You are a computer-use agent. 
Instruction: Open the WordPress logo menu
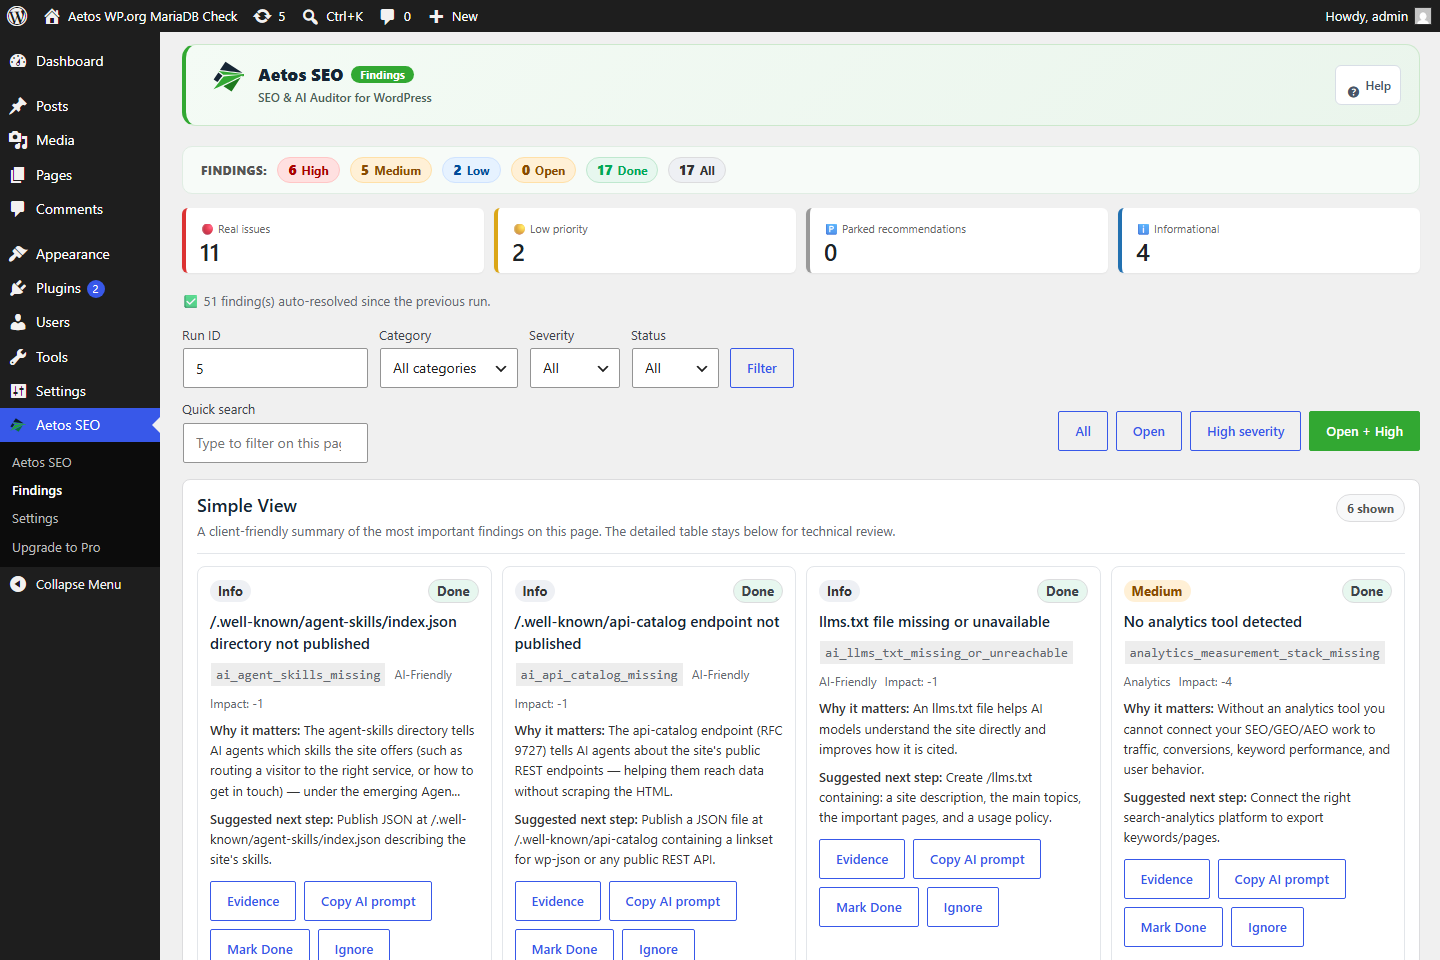coord(17,16)
